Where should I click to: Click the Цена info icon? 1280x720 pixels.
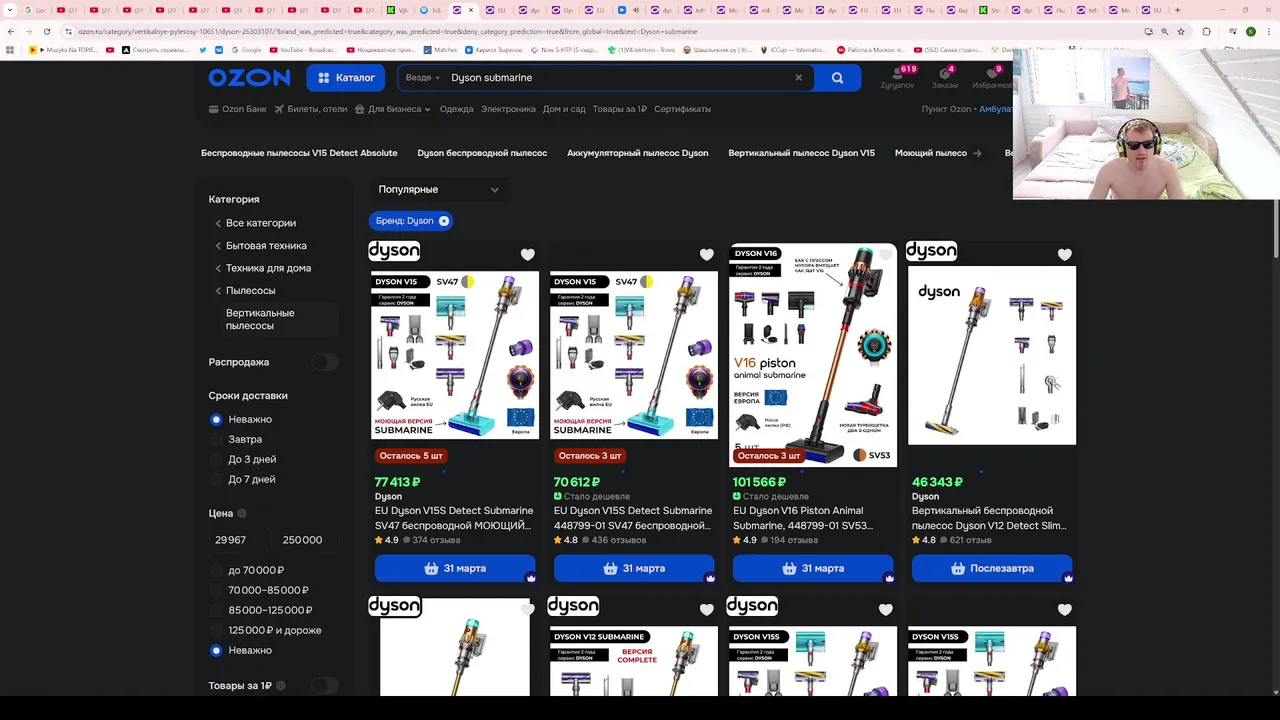coord(242,513)
